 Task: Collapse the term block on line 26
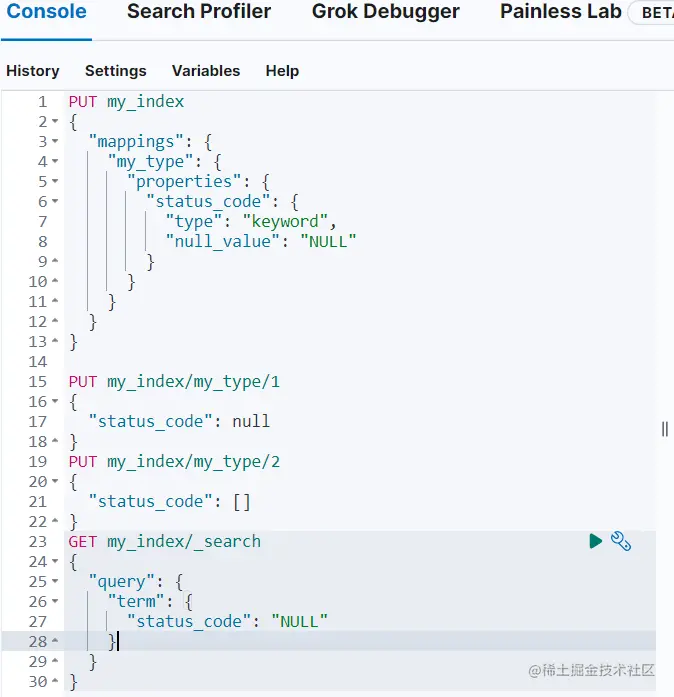click(x=55, y=602)
